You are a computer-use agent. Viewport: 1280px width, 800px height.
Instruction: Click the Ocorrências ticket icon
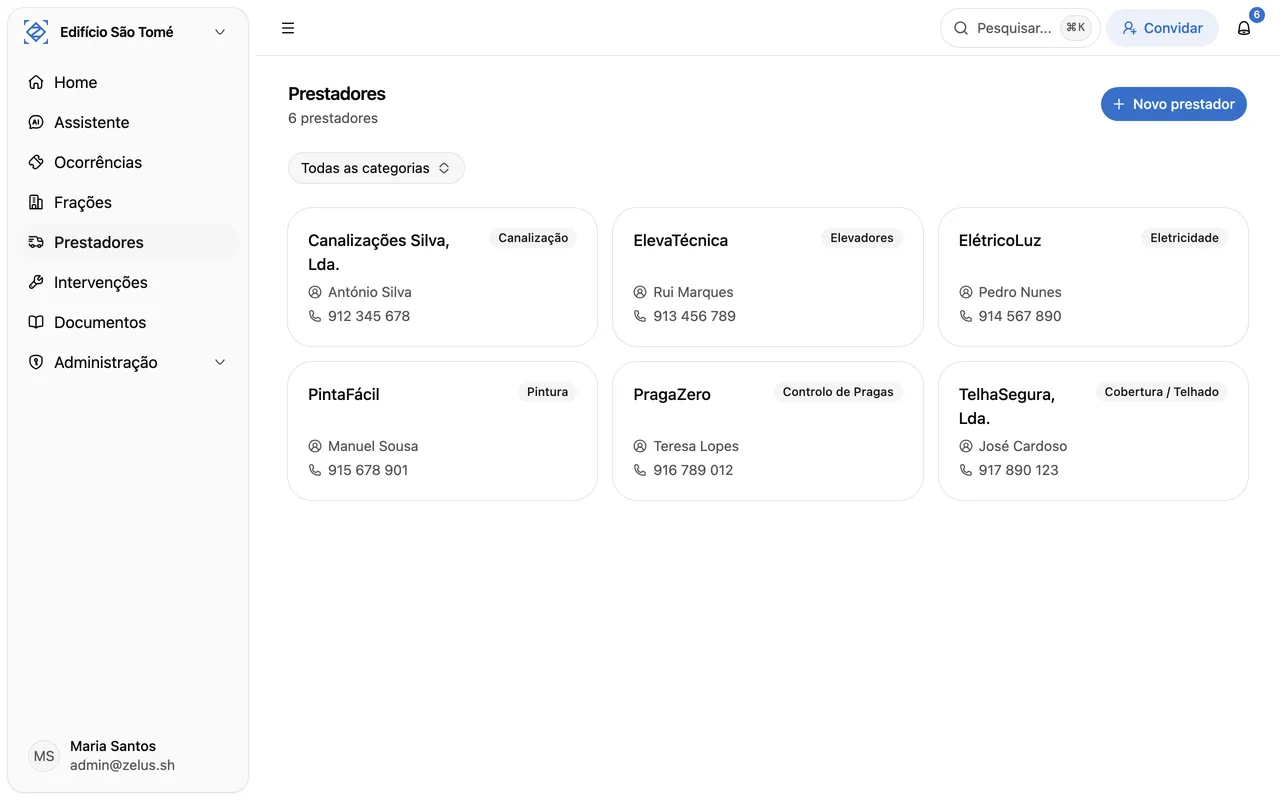click(36, 162)
